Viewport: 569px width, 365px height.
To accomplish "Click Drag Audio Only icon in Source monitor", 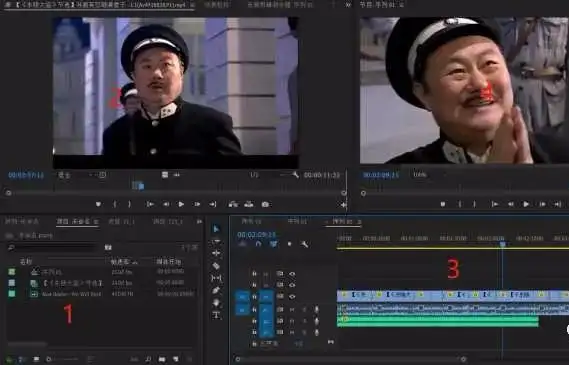I will (177, 175).
